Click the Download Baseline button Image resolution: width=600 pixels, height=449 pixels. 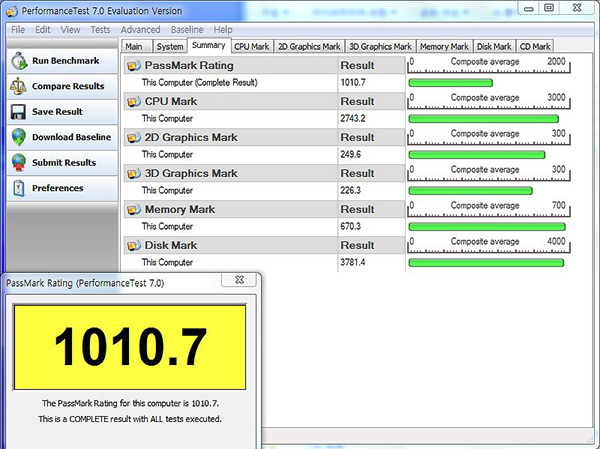coord(62,137)
